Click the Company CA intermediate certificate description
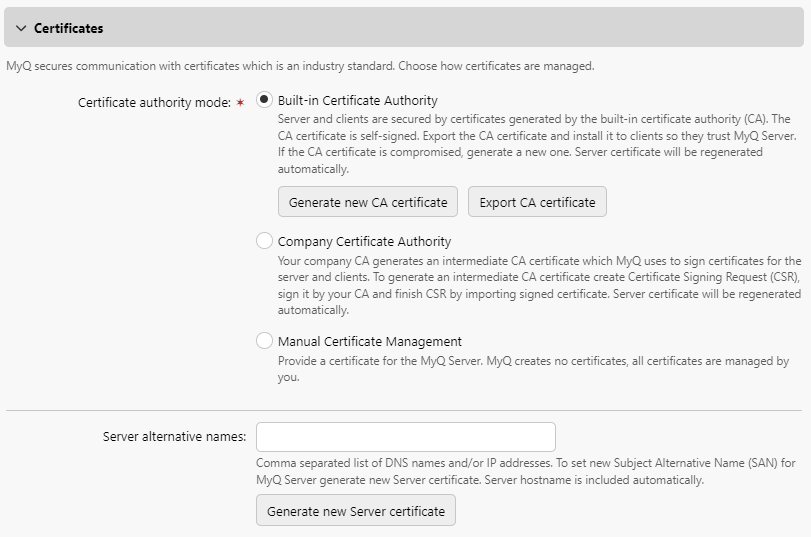This screenshot has height=537, width=811. [x=538, y=286]
